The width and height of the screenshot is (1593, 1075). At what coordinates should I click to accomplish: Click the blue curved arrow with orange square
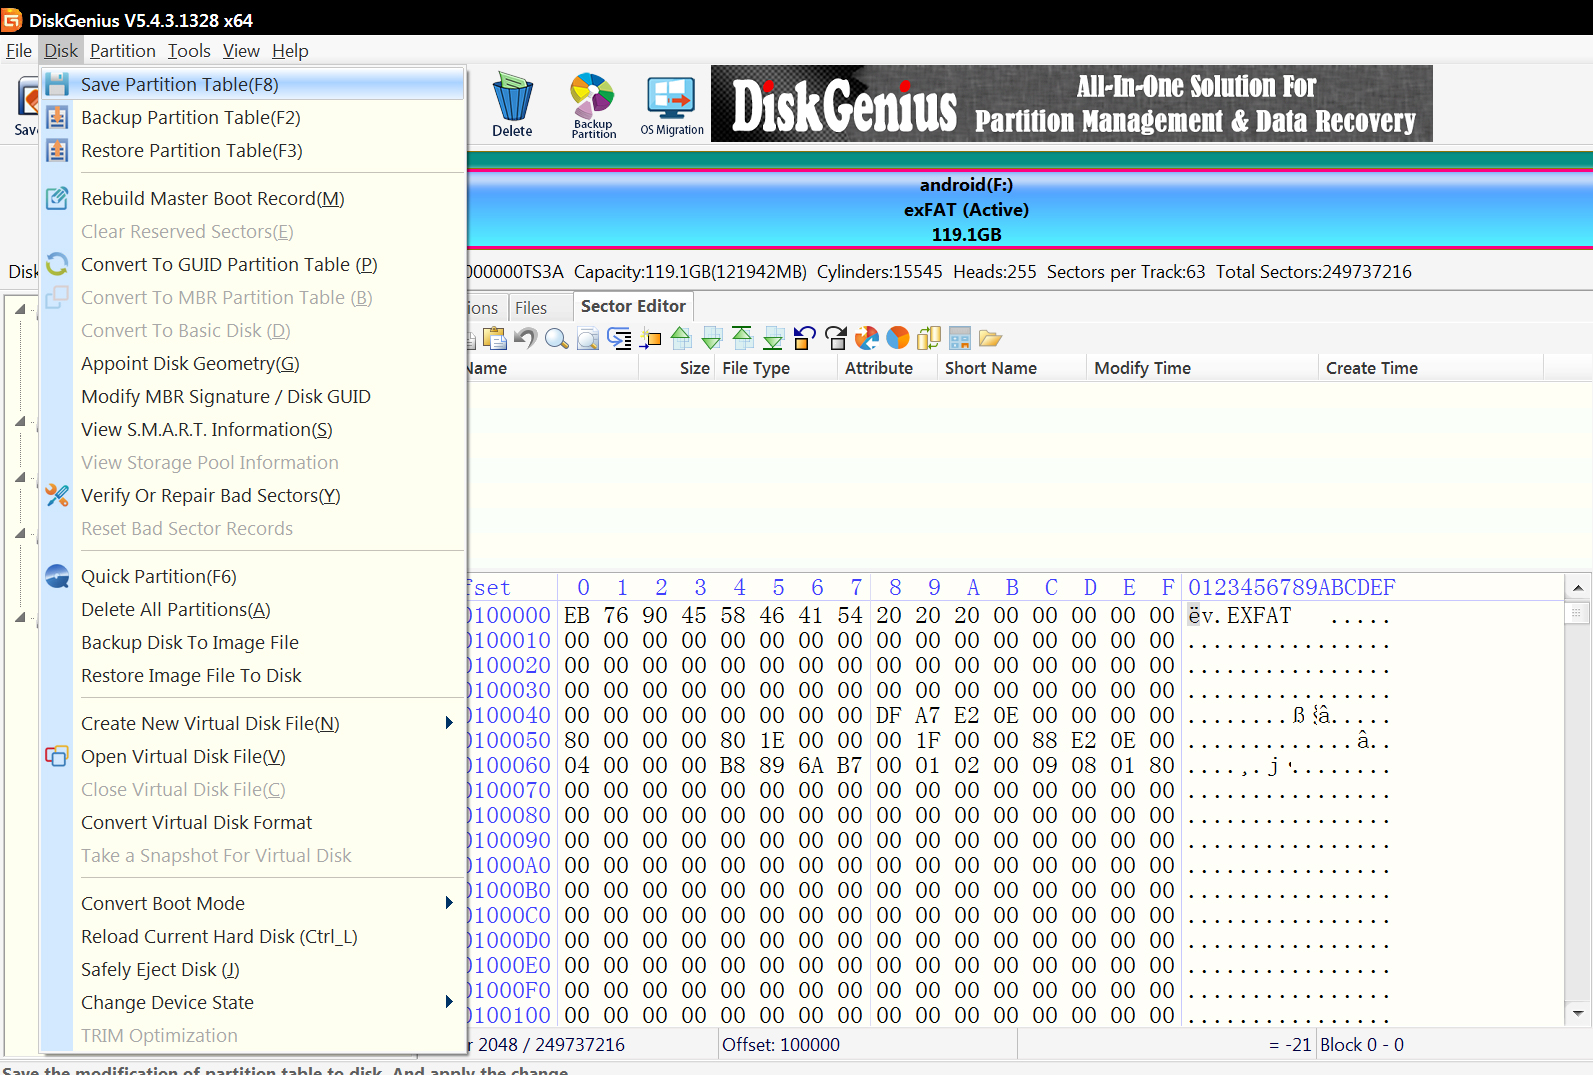[x=805, y=339]
